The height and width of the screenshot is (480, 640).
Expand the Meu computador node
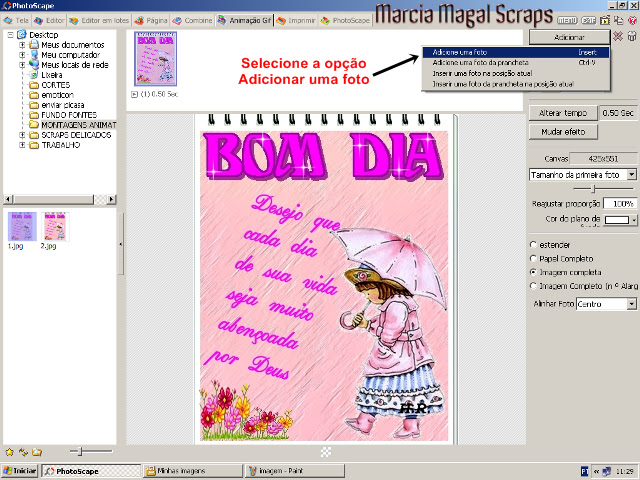pyautogui.click(x=22, y=55)
